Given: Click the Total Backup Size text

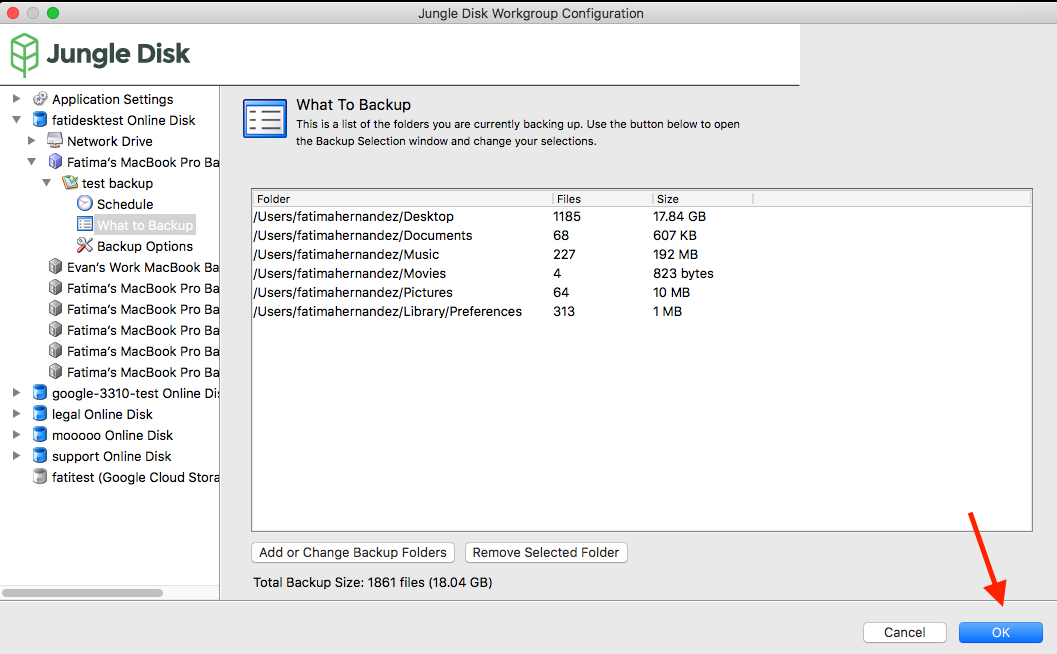Looking at the screenshot, I should click(x=373, y=583).
